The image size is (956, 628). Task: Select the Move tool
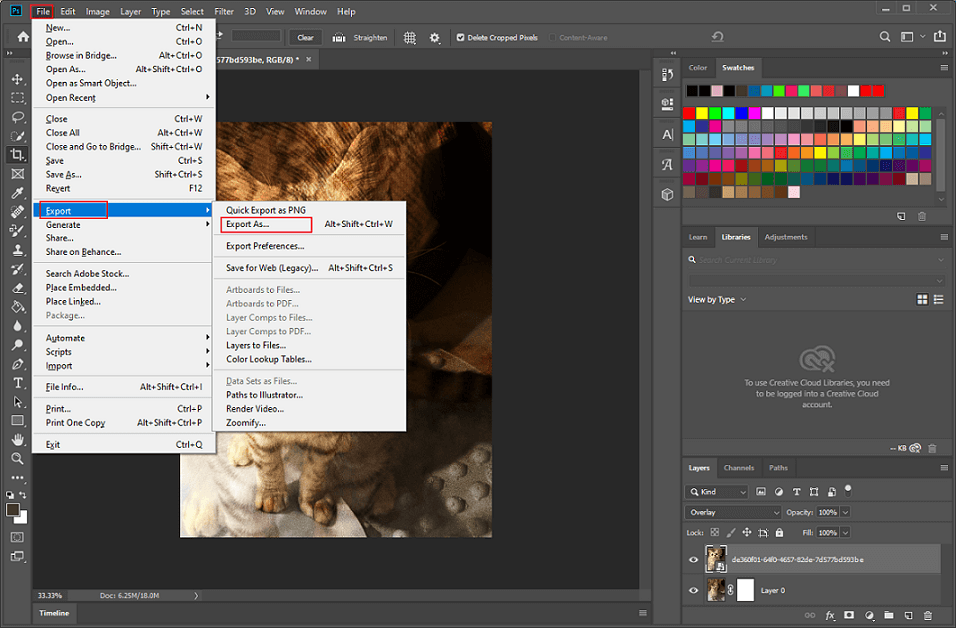17,78
